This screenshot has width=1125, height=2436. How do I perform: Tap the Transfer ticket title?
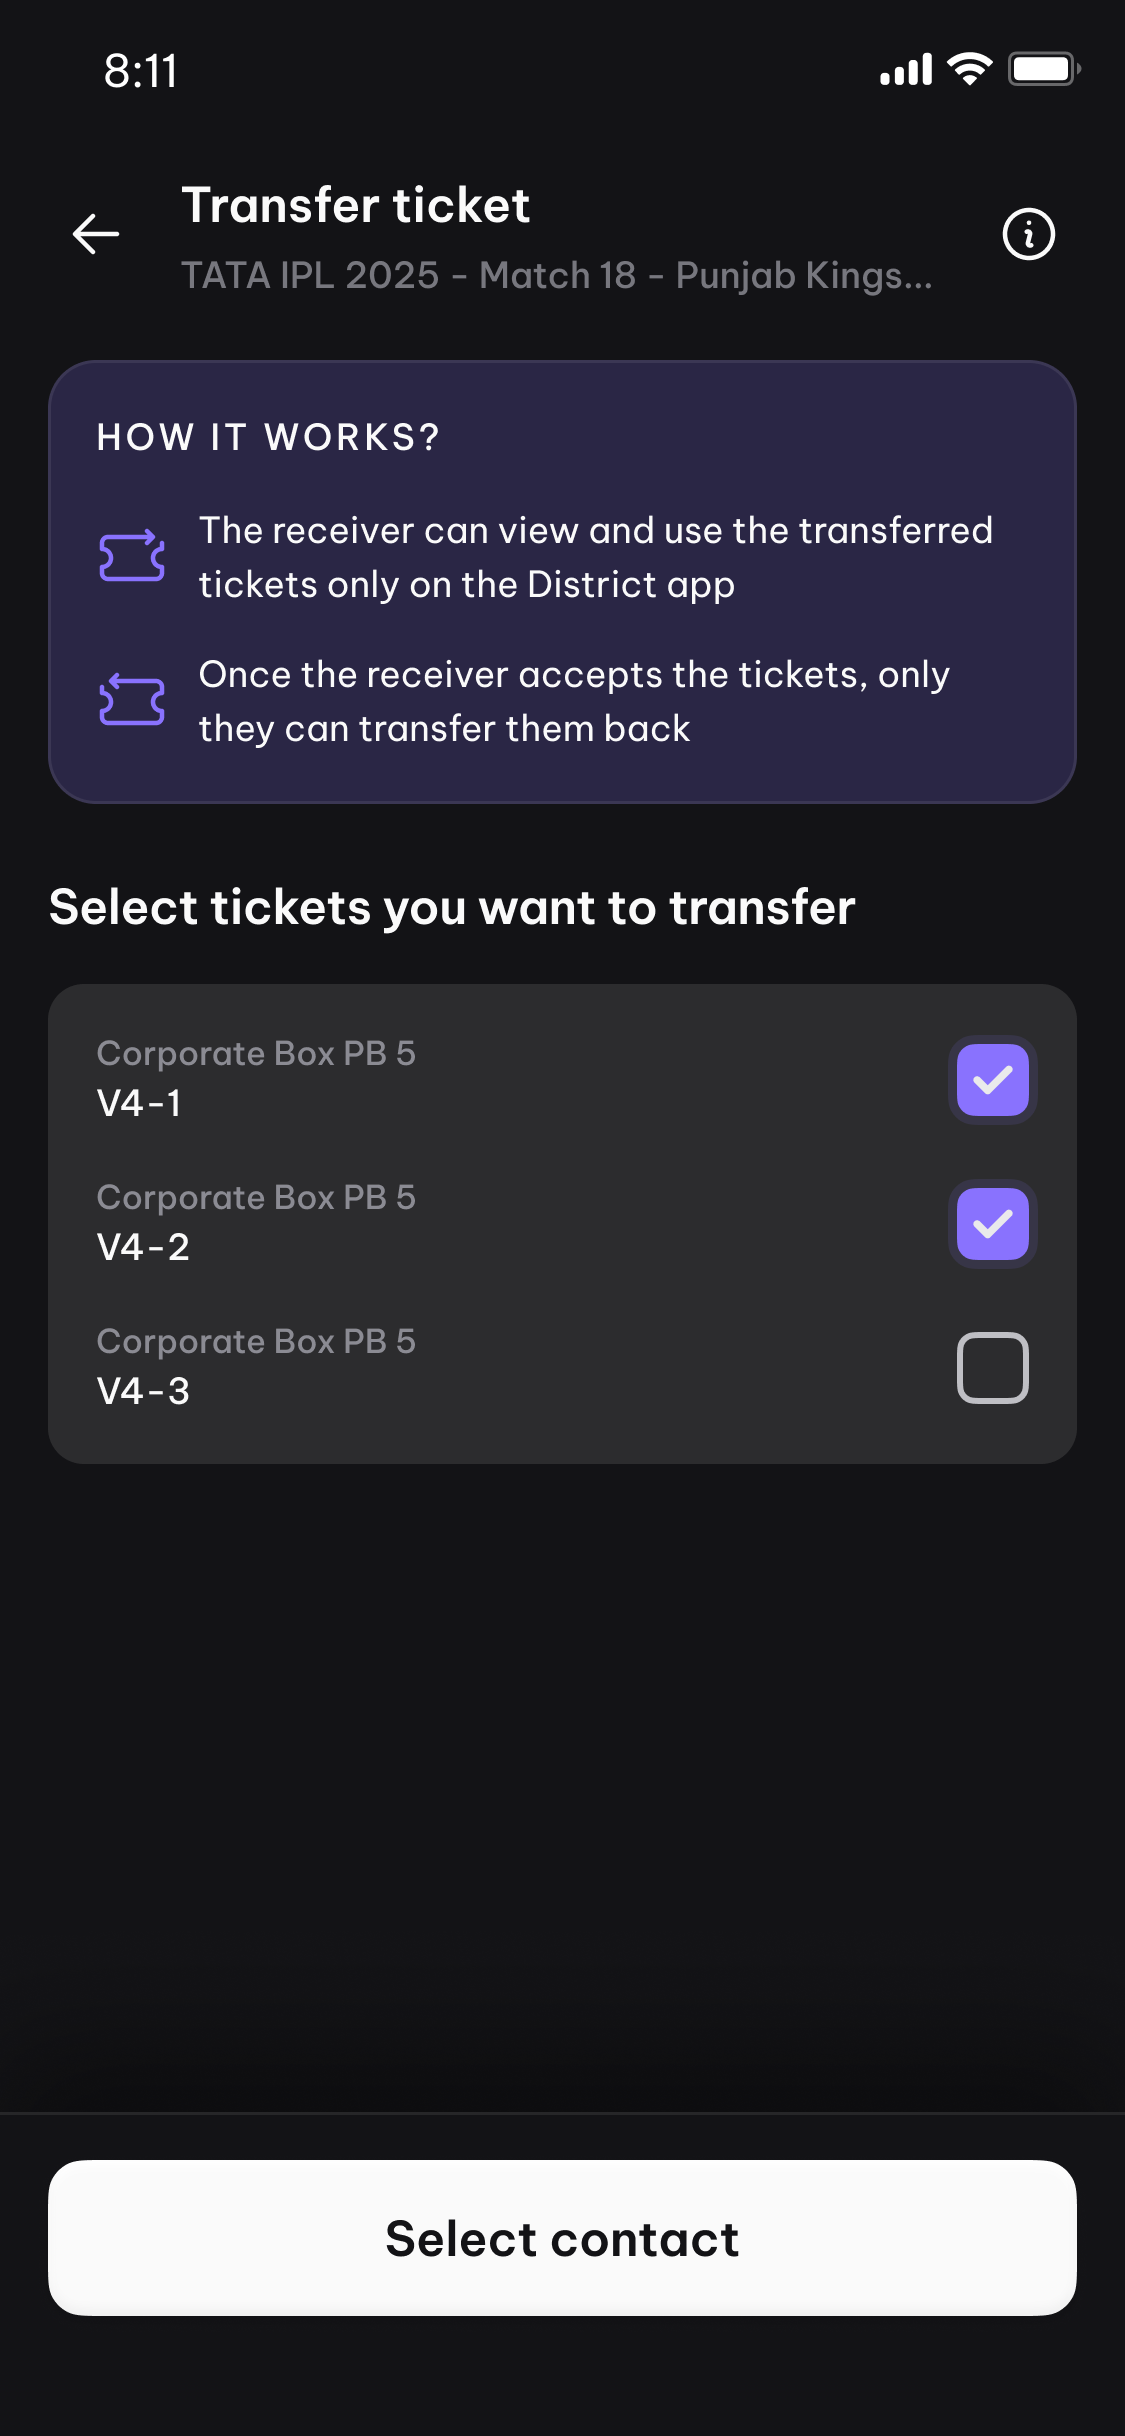pos(355,205)
